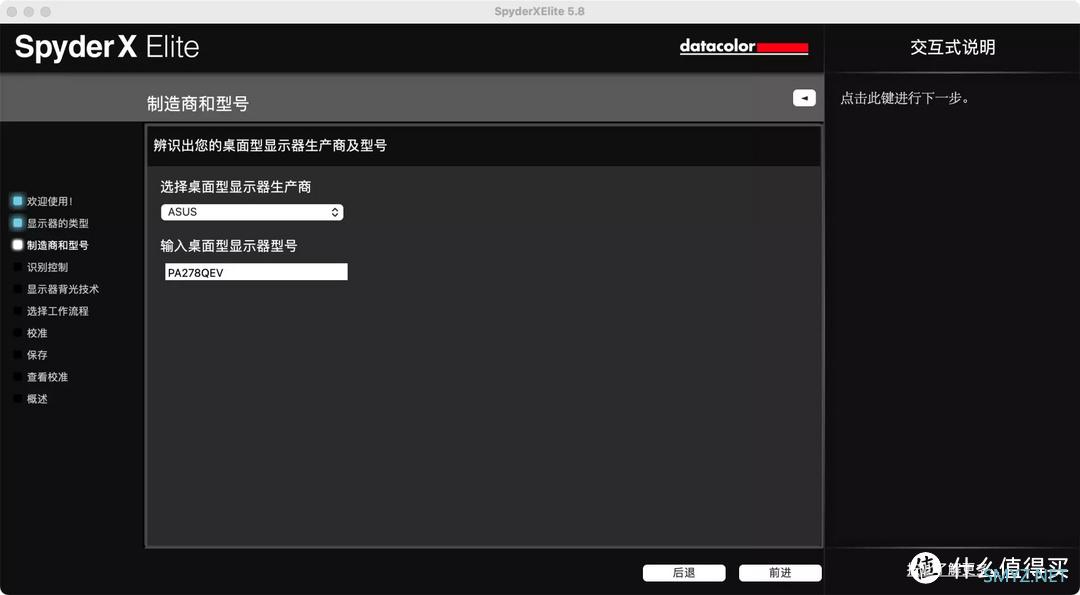The image size is (1080, 595).
Task: Click the chevron on the manufacturer selector
Action: coord(334,211)
